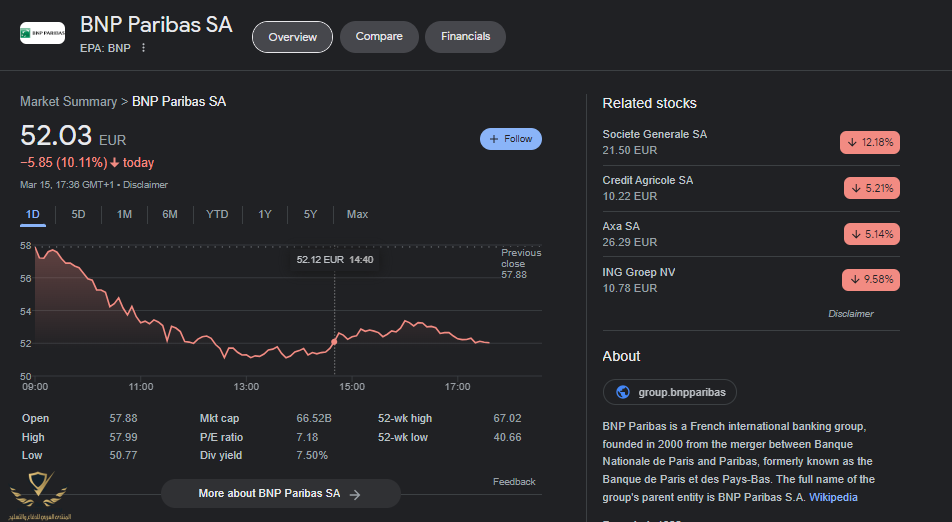Click the chart data point at 14:40
This screenshot has width=952, height=522.
(x=334, y=342)
